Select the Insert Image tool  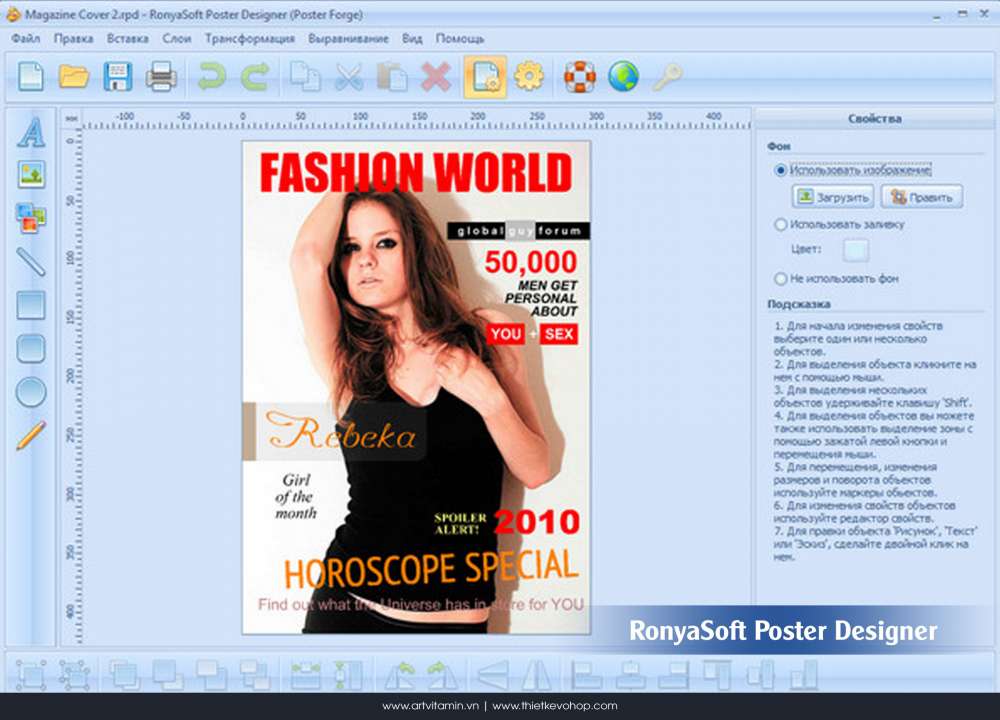tap(31, 174)
